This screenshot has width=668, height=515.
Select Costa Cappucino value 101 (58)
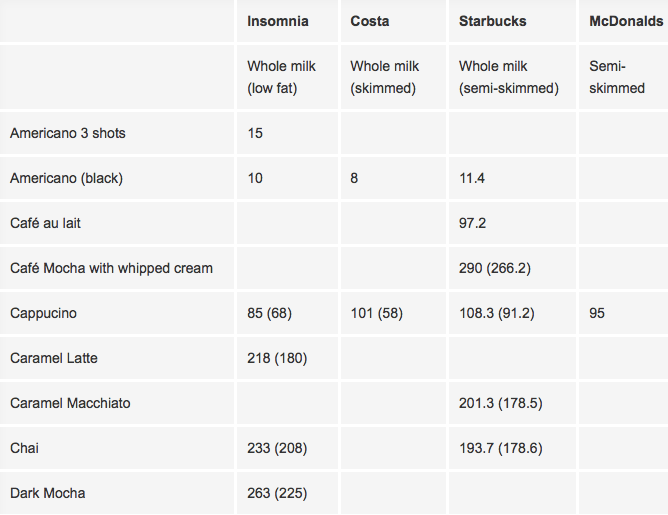(x=376, y=313)
